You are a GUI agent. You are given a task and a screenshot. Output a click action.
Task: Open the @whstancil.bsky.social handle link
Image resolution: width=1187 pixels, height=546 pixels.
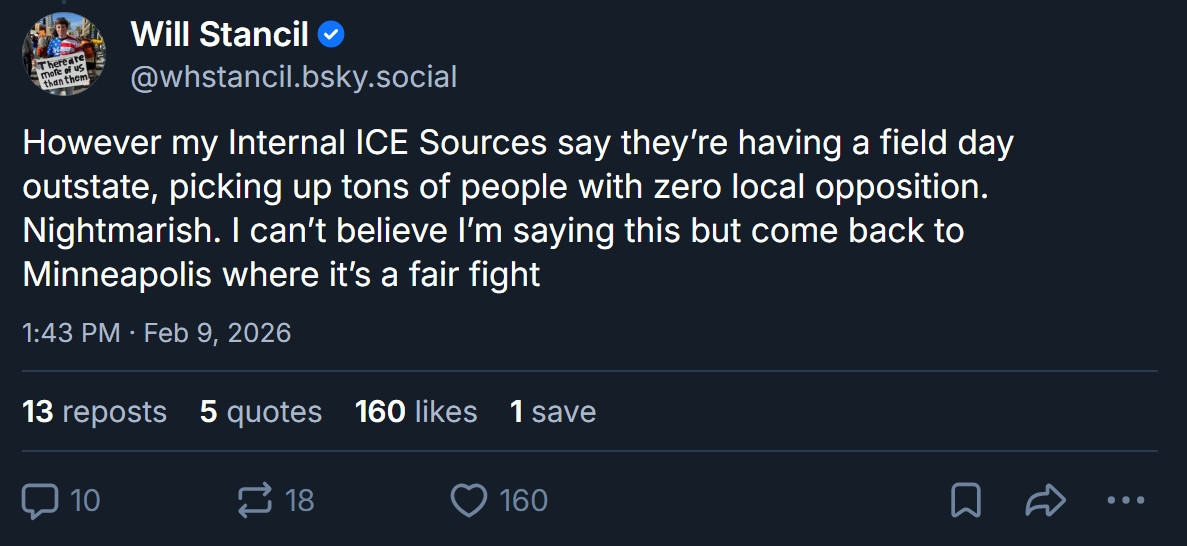293,77
